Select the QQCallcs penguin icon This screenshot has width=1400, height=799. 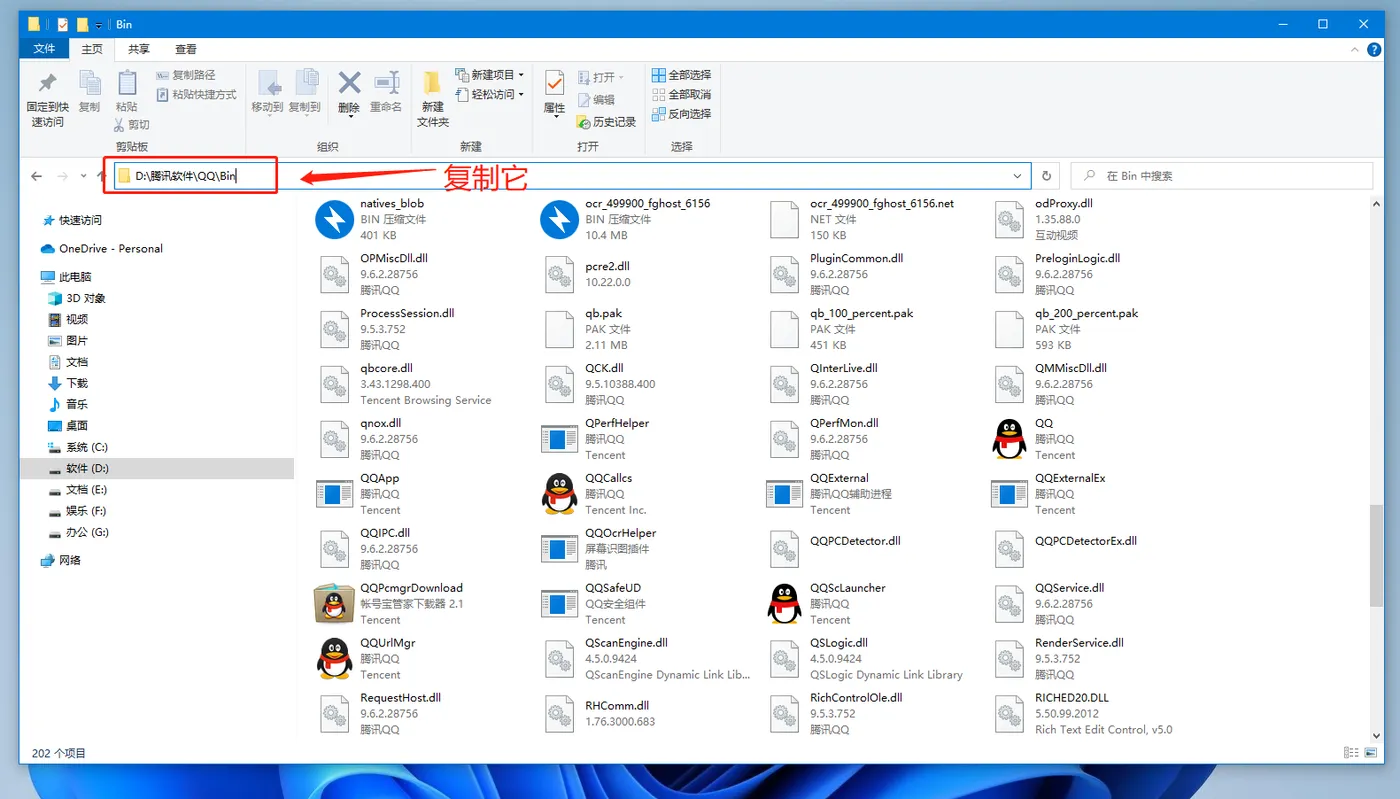pos(559,494)
